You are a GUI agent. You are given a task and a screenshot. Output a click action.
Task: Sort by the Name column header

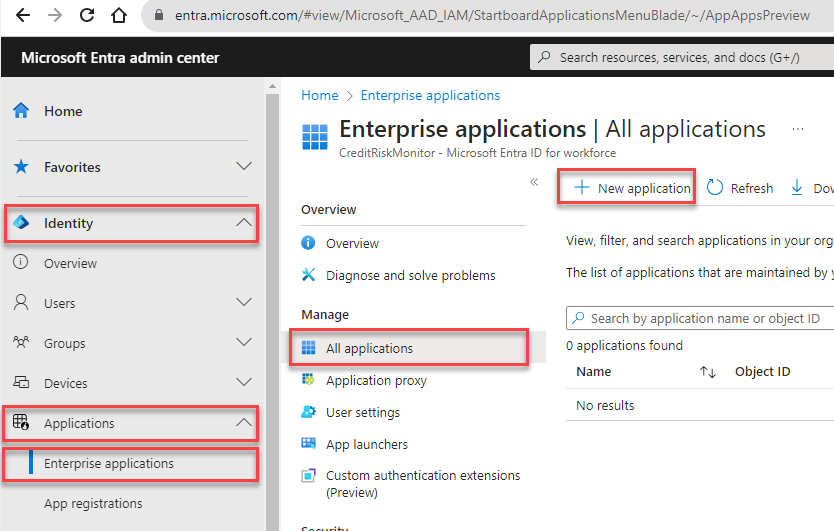594,371
